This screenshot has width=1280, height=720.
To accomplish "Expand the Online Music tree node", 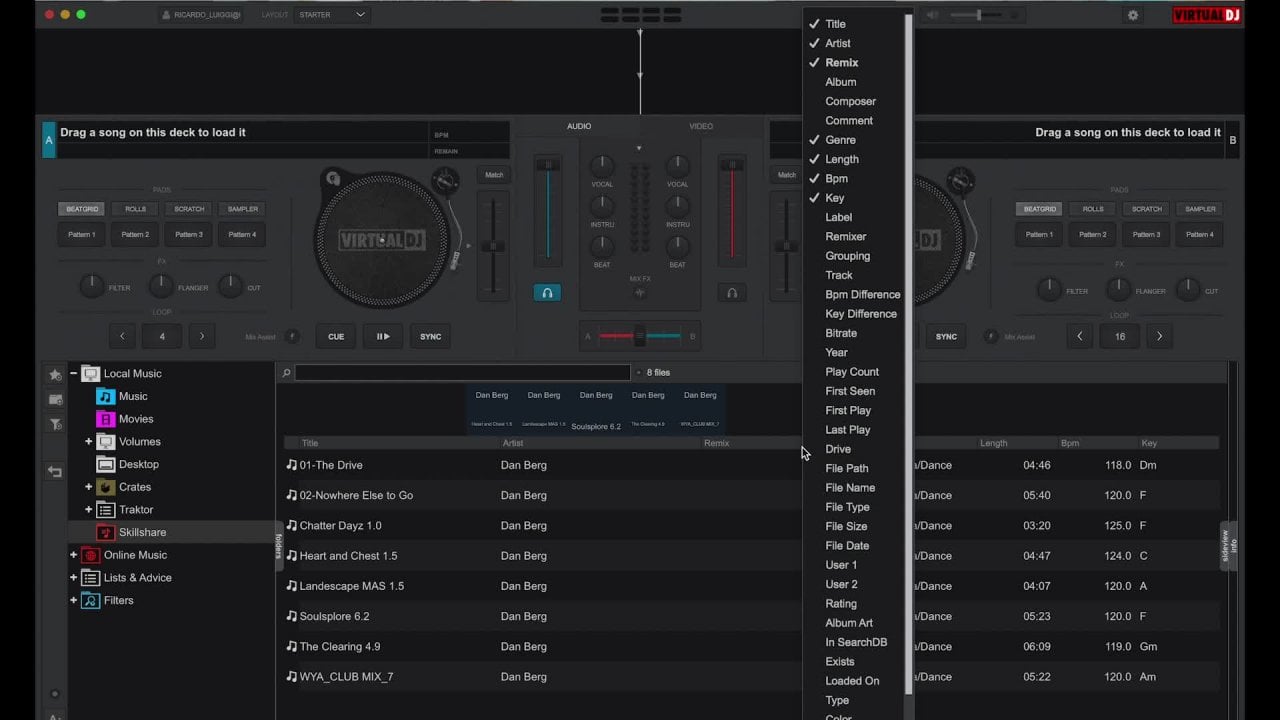I will (73, 555).
